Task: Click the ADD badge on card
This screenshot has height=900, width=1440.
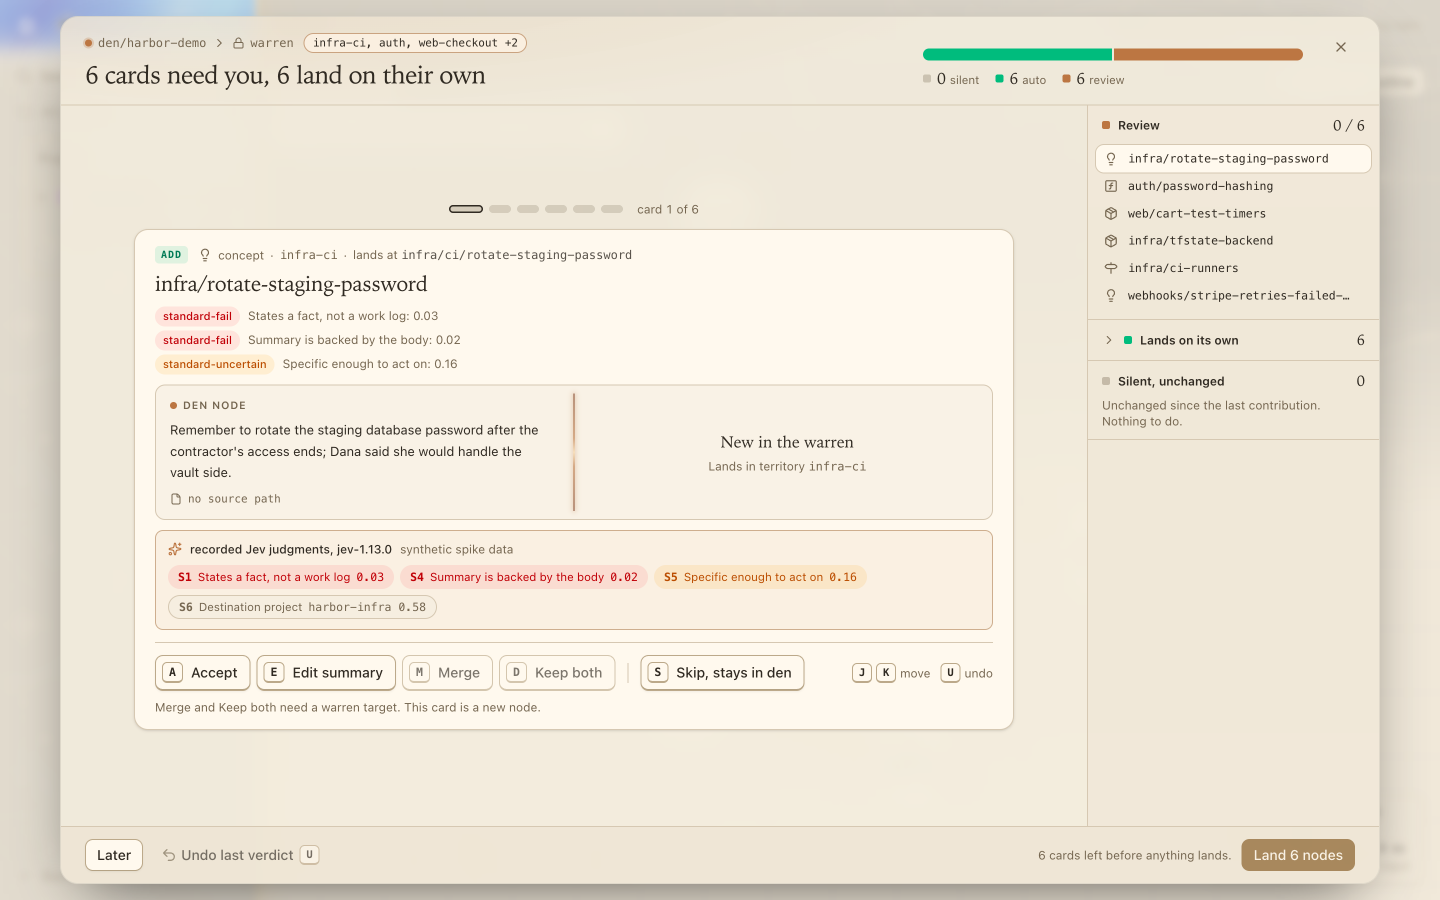Action: point(171,255)
